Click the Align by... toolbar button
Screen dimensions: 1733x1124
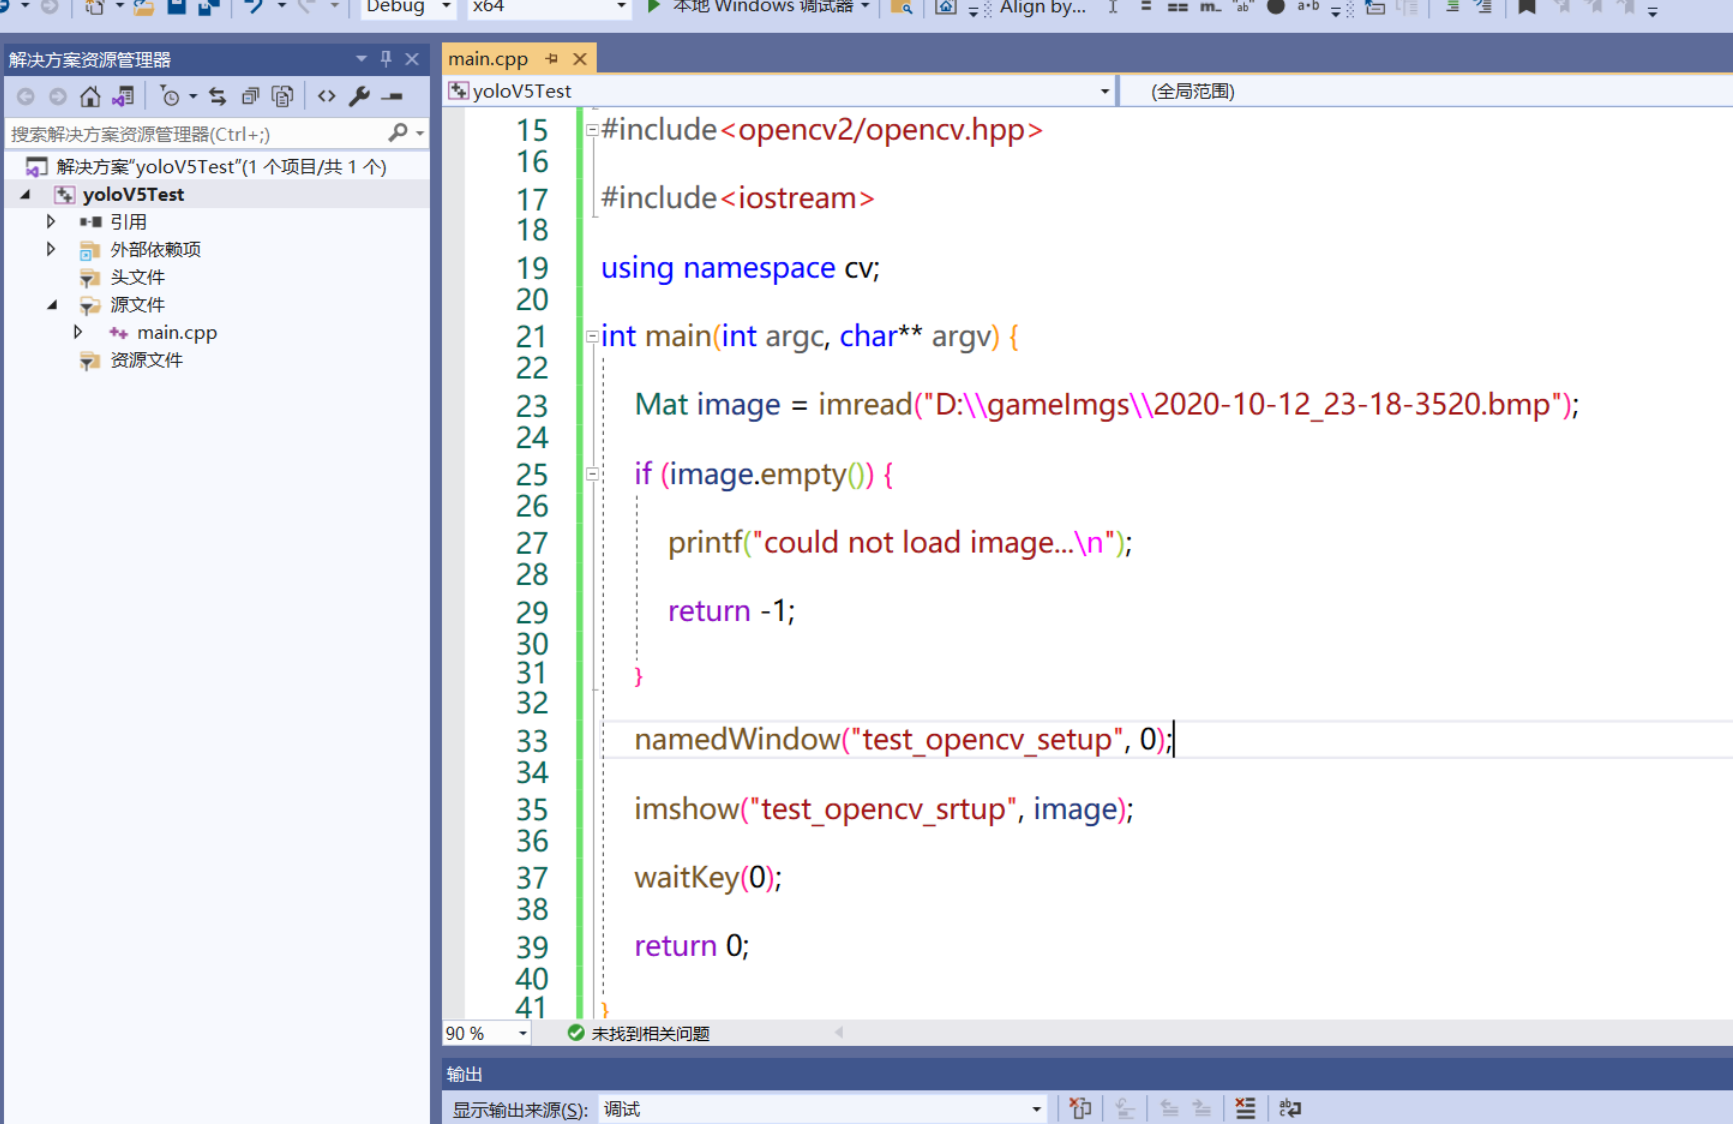point(1042,7)
